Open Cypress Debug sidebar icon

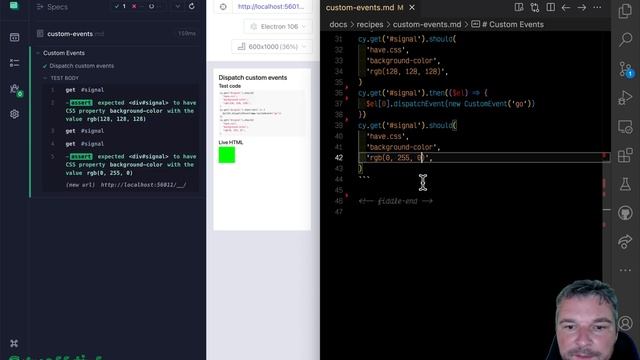(x=15, y=89)
